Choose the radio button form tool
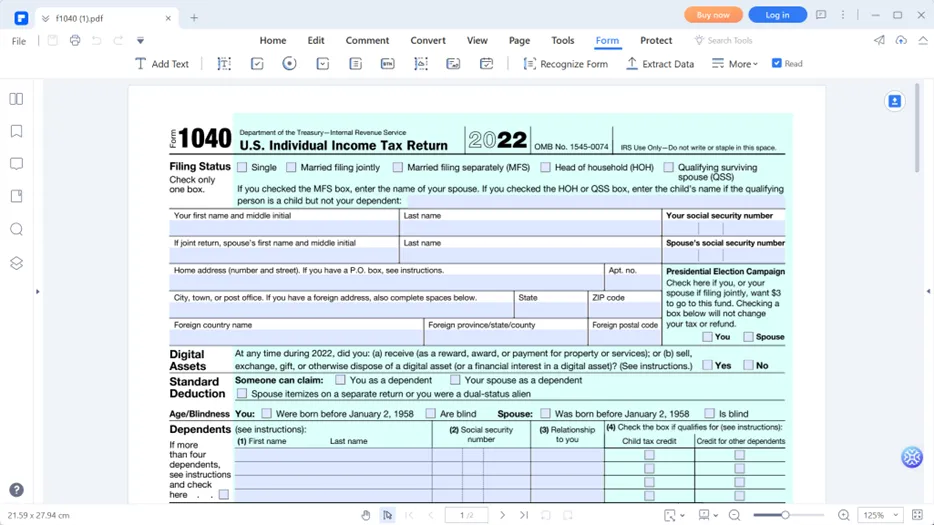The image size is (934, 525). [x=289, y=63]
